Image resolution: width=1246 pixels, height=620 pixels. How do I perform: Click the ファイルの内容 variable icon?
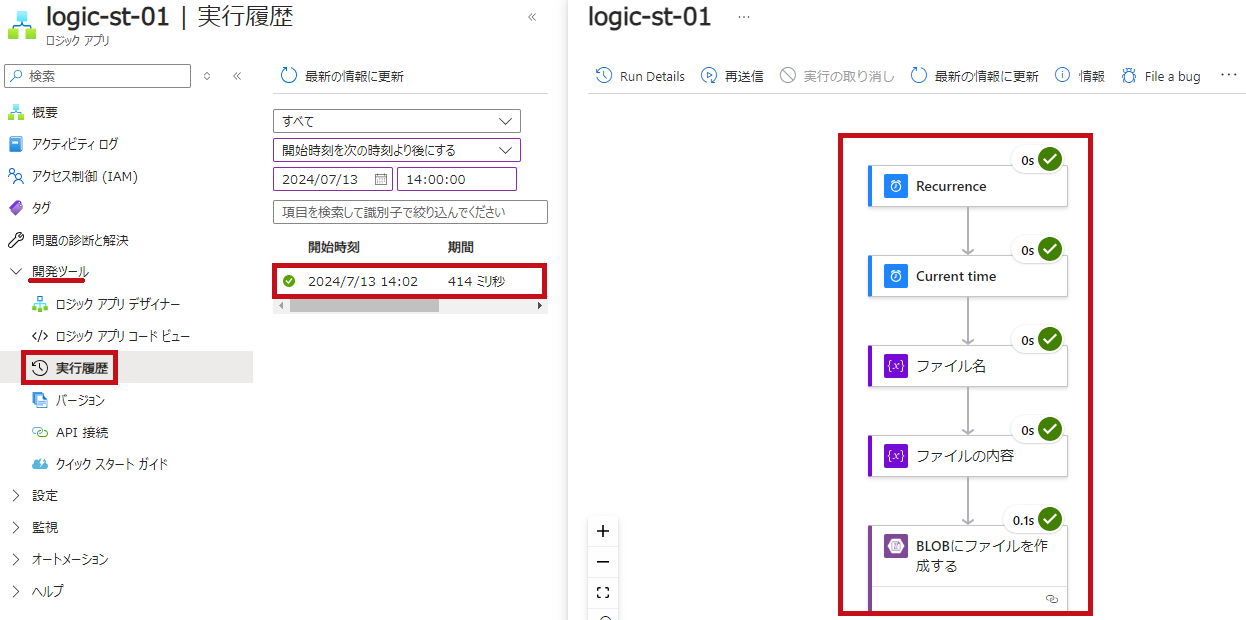click(x=896, y=456)
